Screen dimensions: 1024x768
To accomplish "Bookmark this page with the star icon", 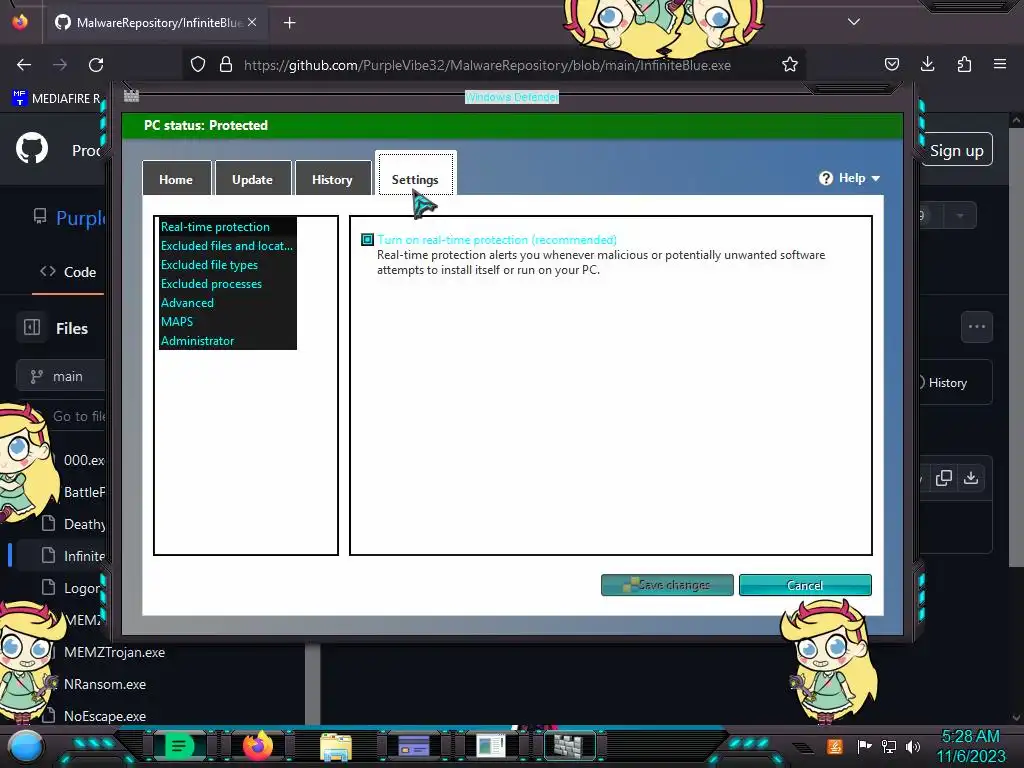I will pyautogui.click(x=790, y=65).
